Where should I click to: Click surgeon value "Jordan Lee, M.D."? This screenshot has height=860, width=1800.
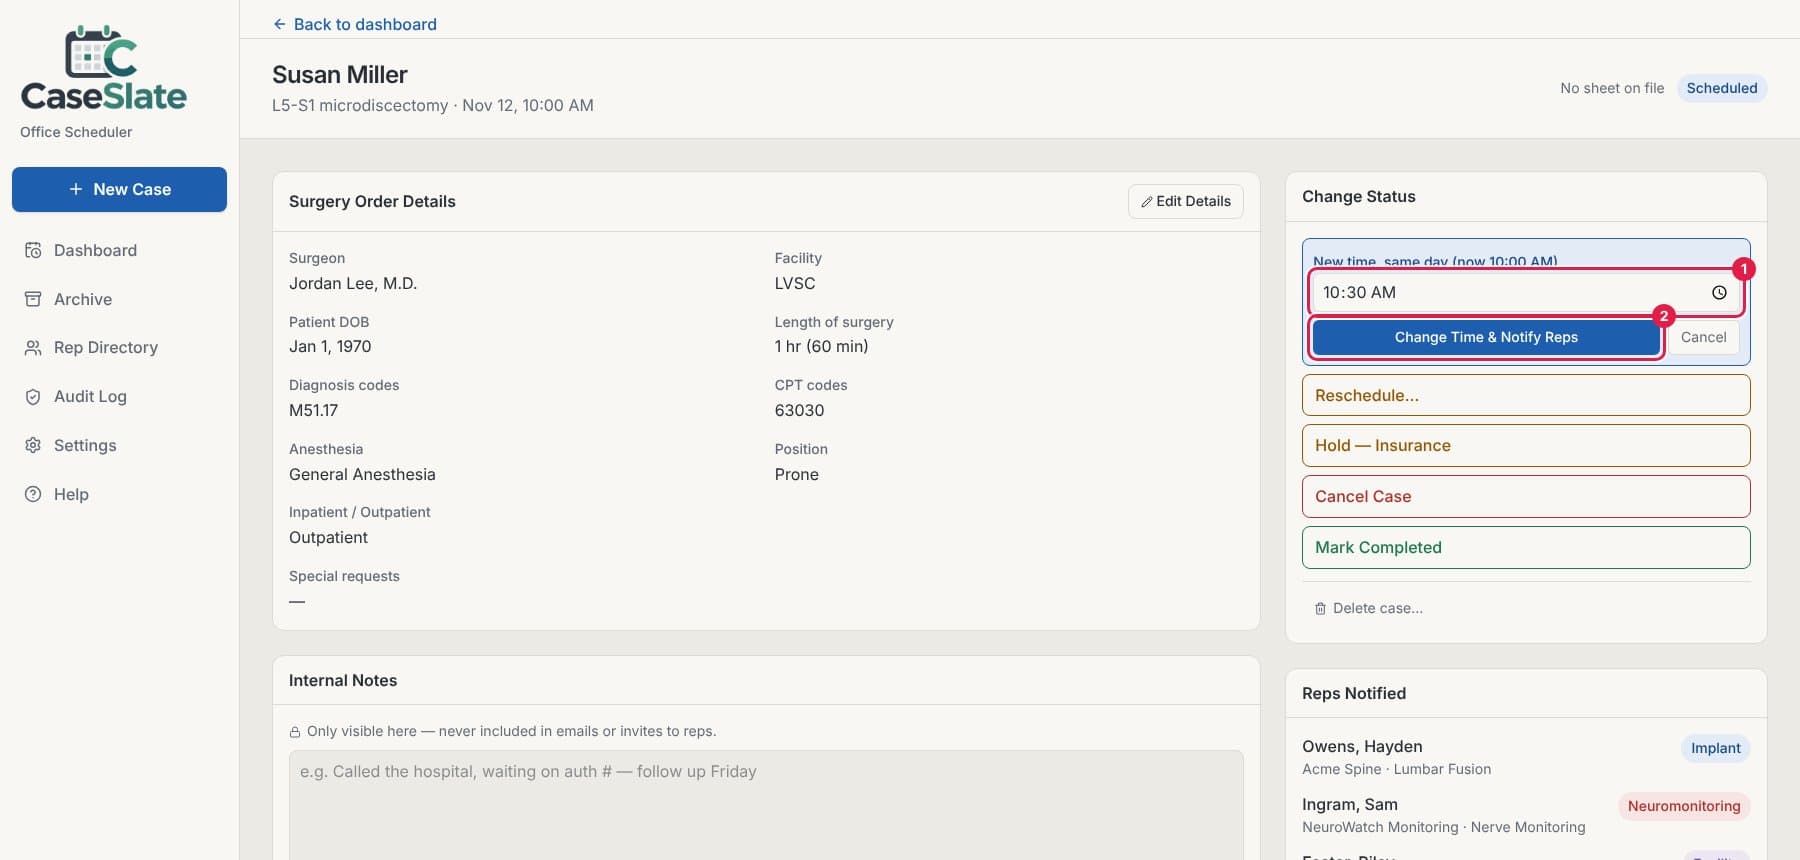[x=353, y=283]
